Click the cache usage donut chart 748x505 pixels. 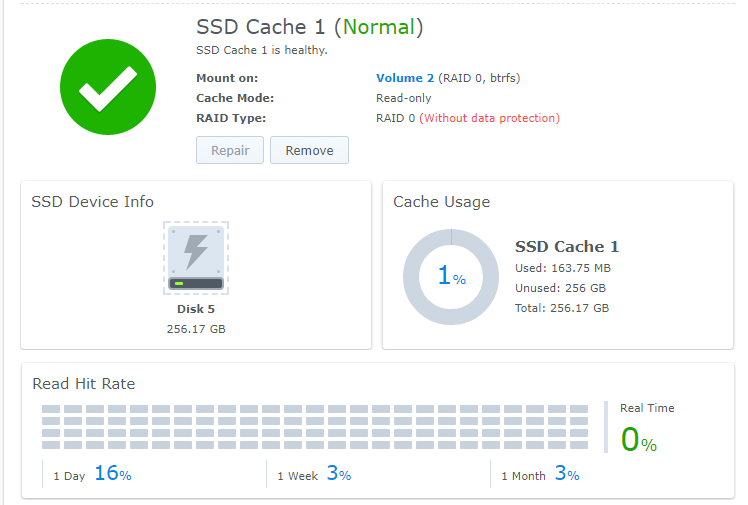click(x=451, y=277)
